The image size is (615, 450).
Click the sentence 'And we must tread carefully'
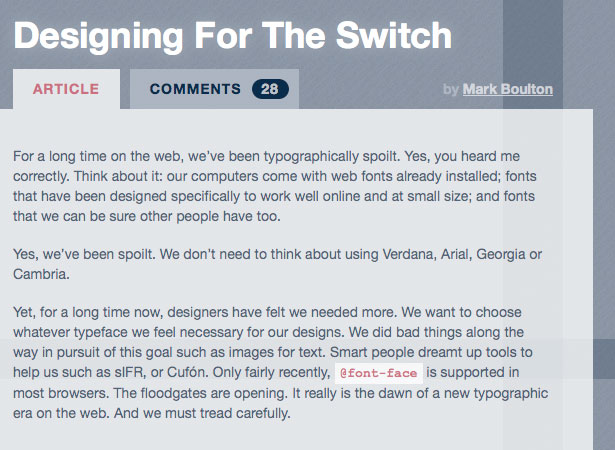point(202,413)
